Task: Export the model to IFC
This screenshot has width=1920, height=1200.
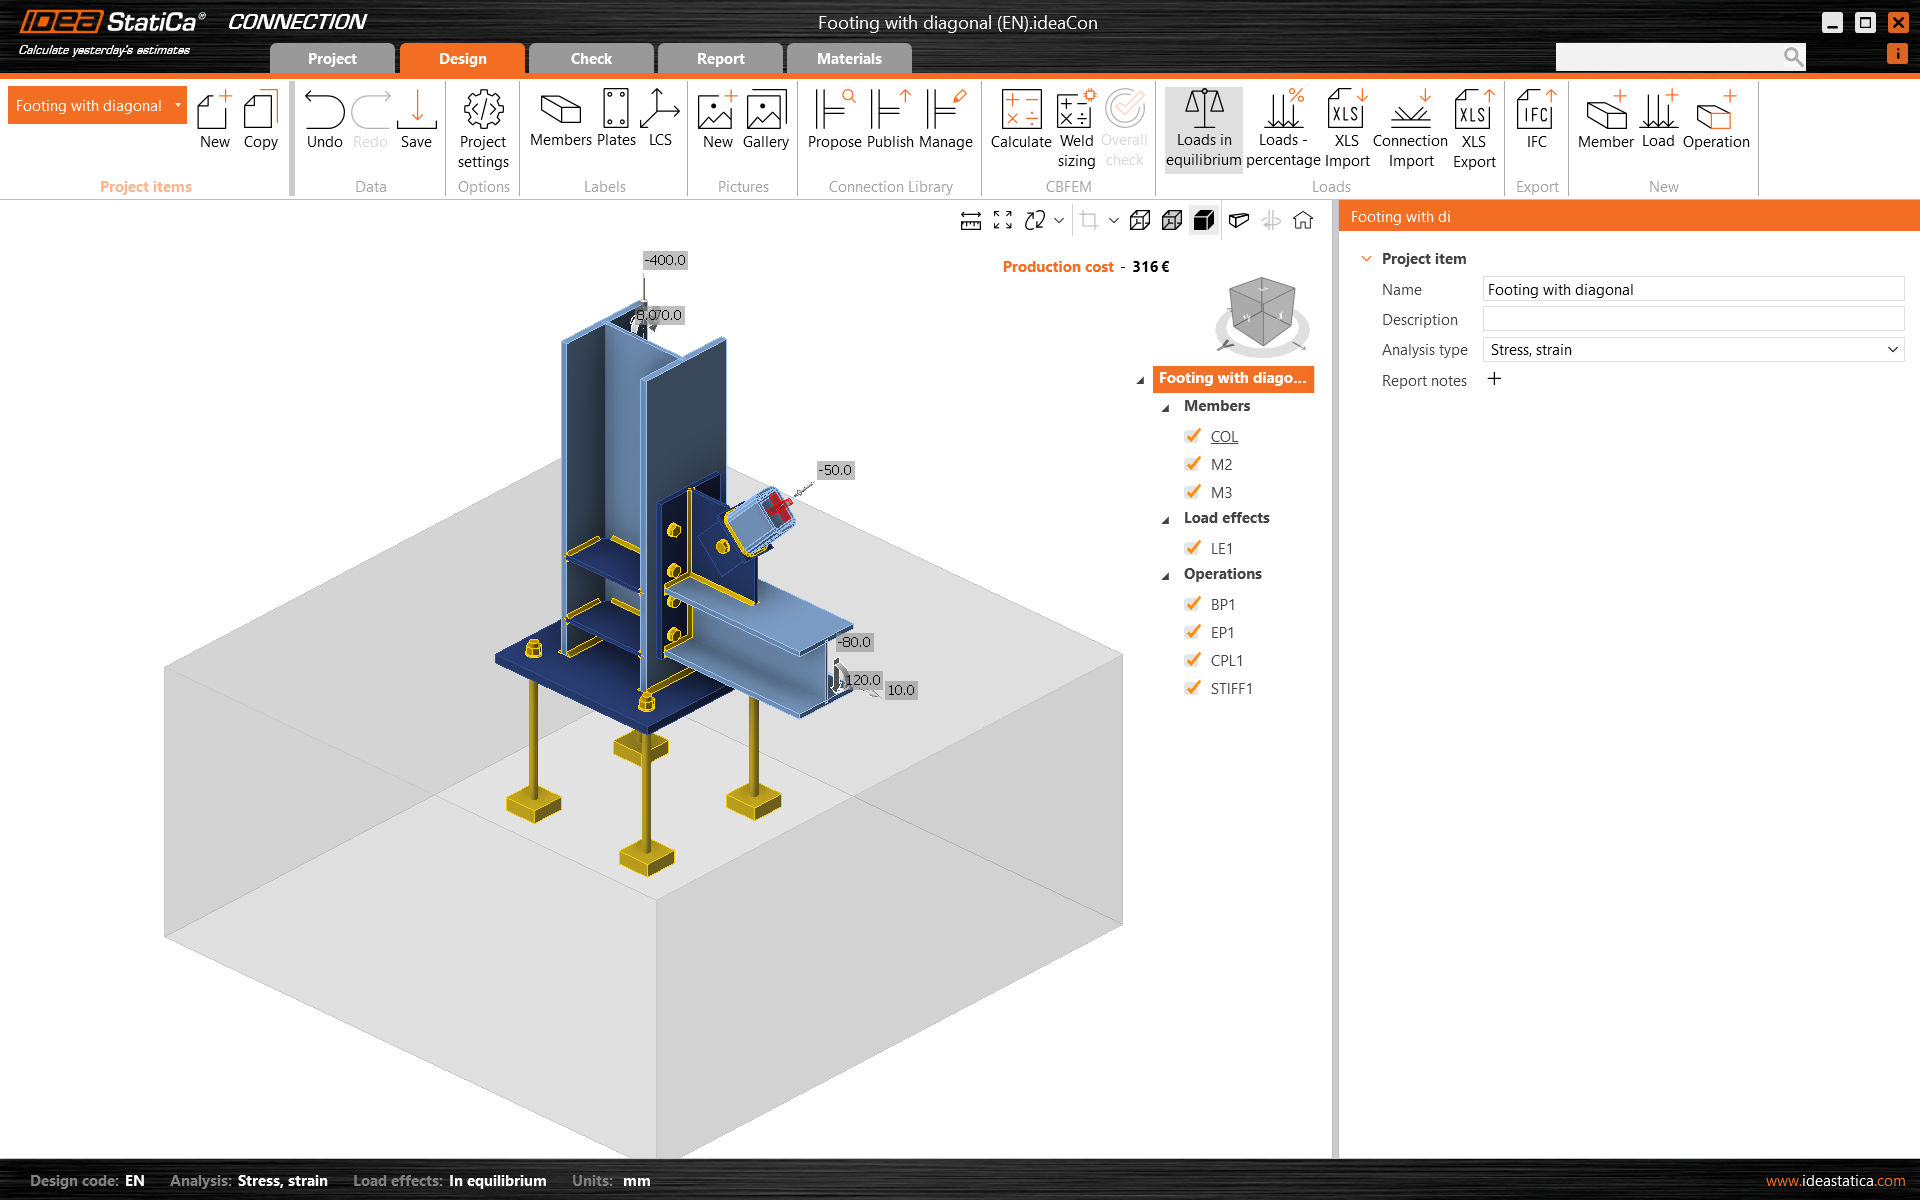Action: tap(1536, 120)
